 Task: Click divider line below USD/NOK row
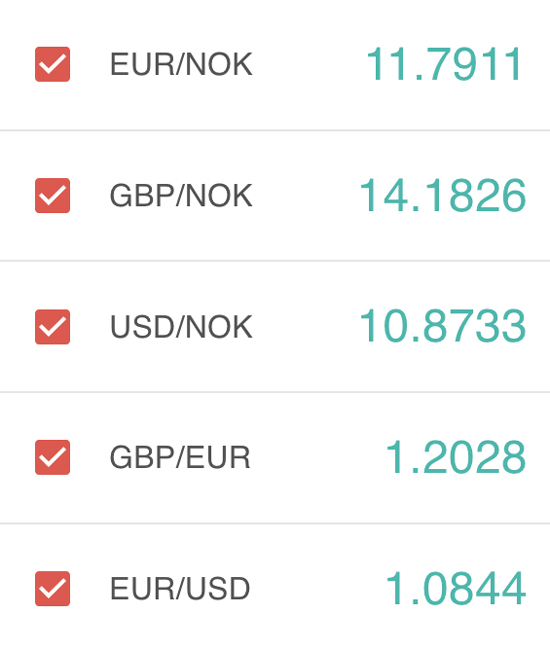point(275,392)
